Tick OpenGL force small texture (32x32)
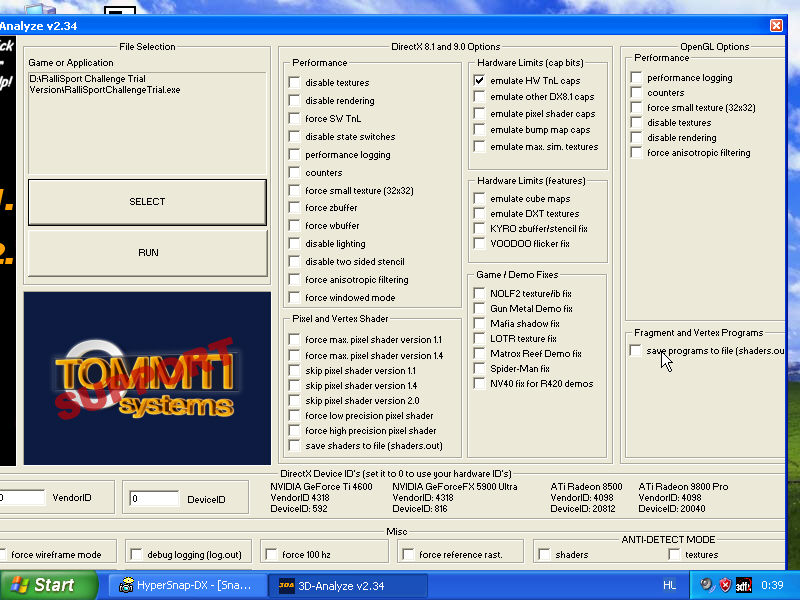This screenshot has width=800, height=600. 636,107
